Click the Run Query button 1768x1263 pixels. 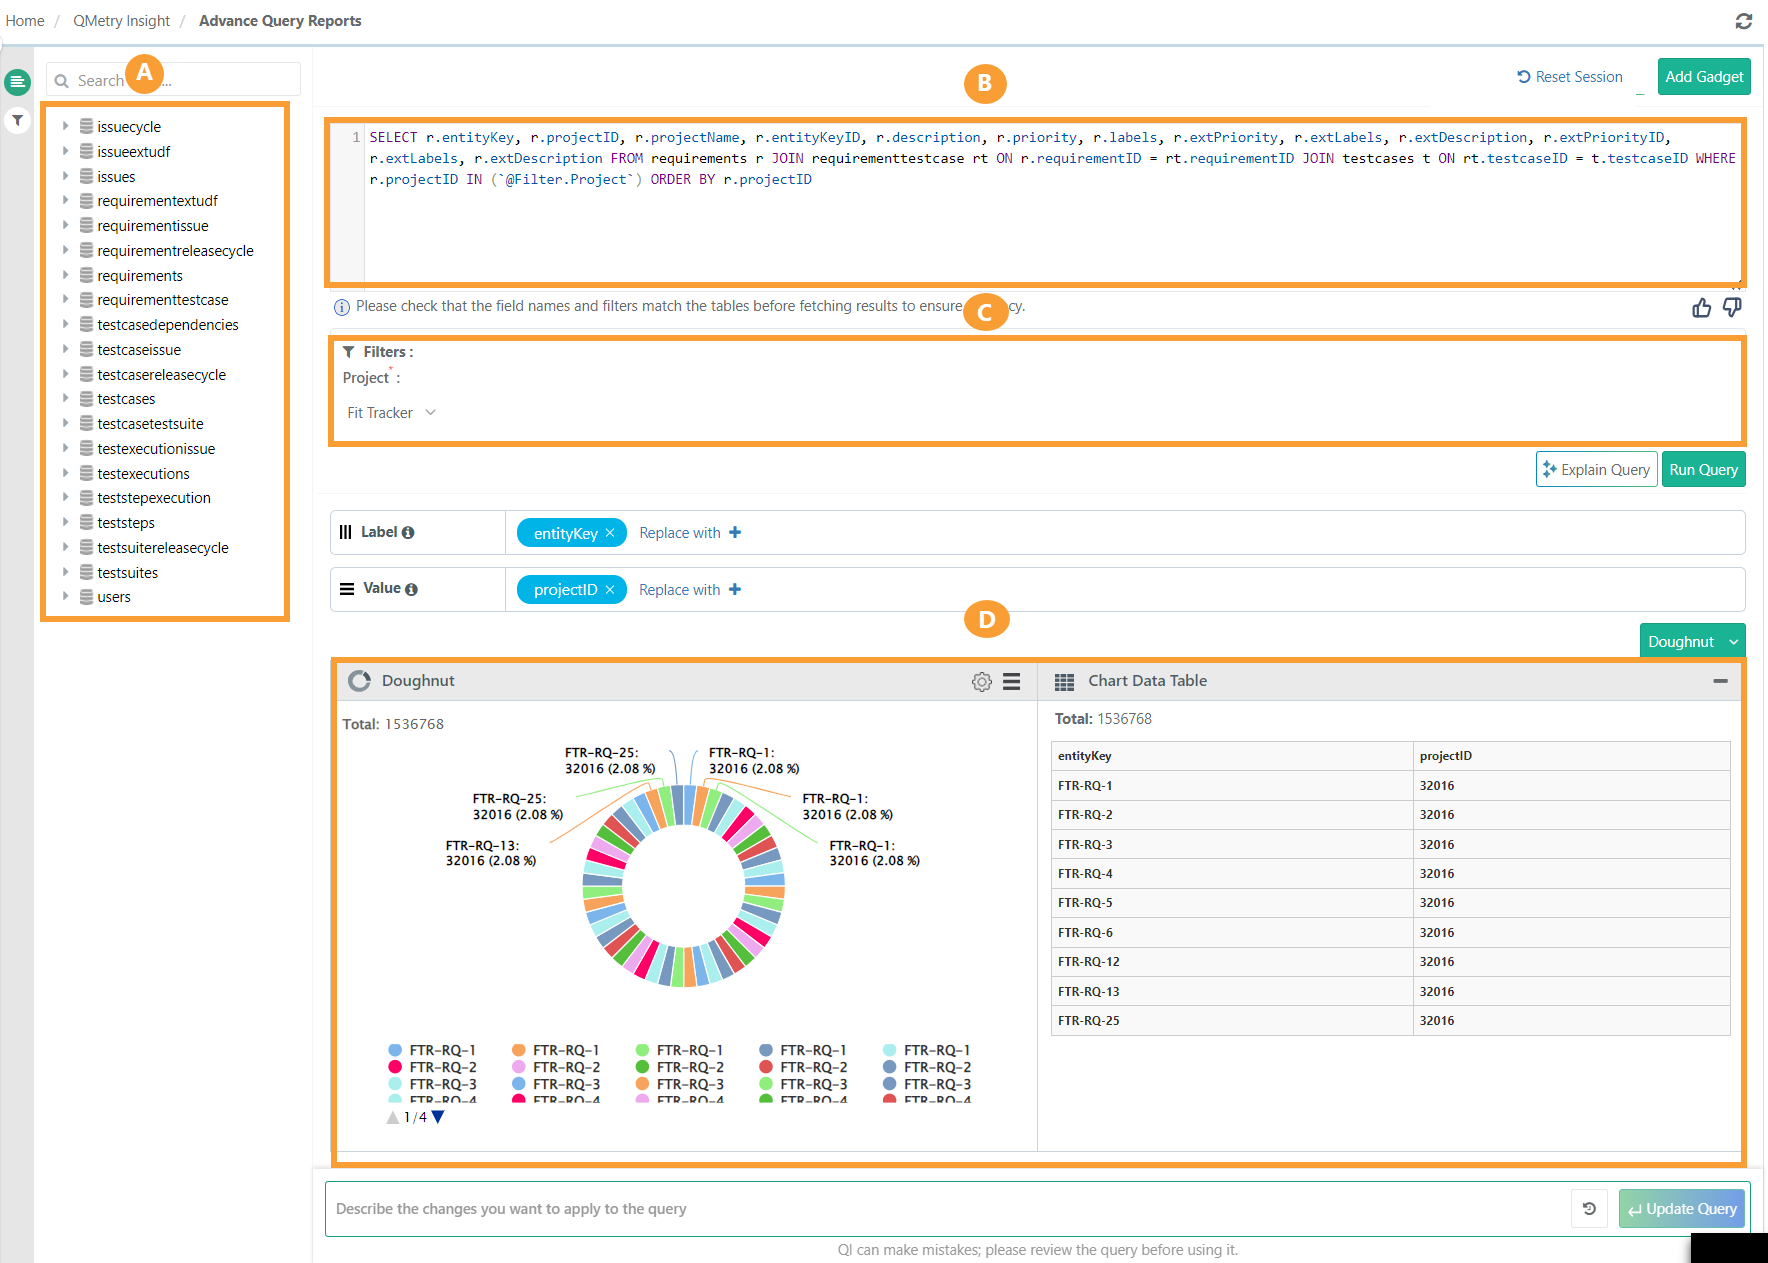click(x=1703, y=470)
